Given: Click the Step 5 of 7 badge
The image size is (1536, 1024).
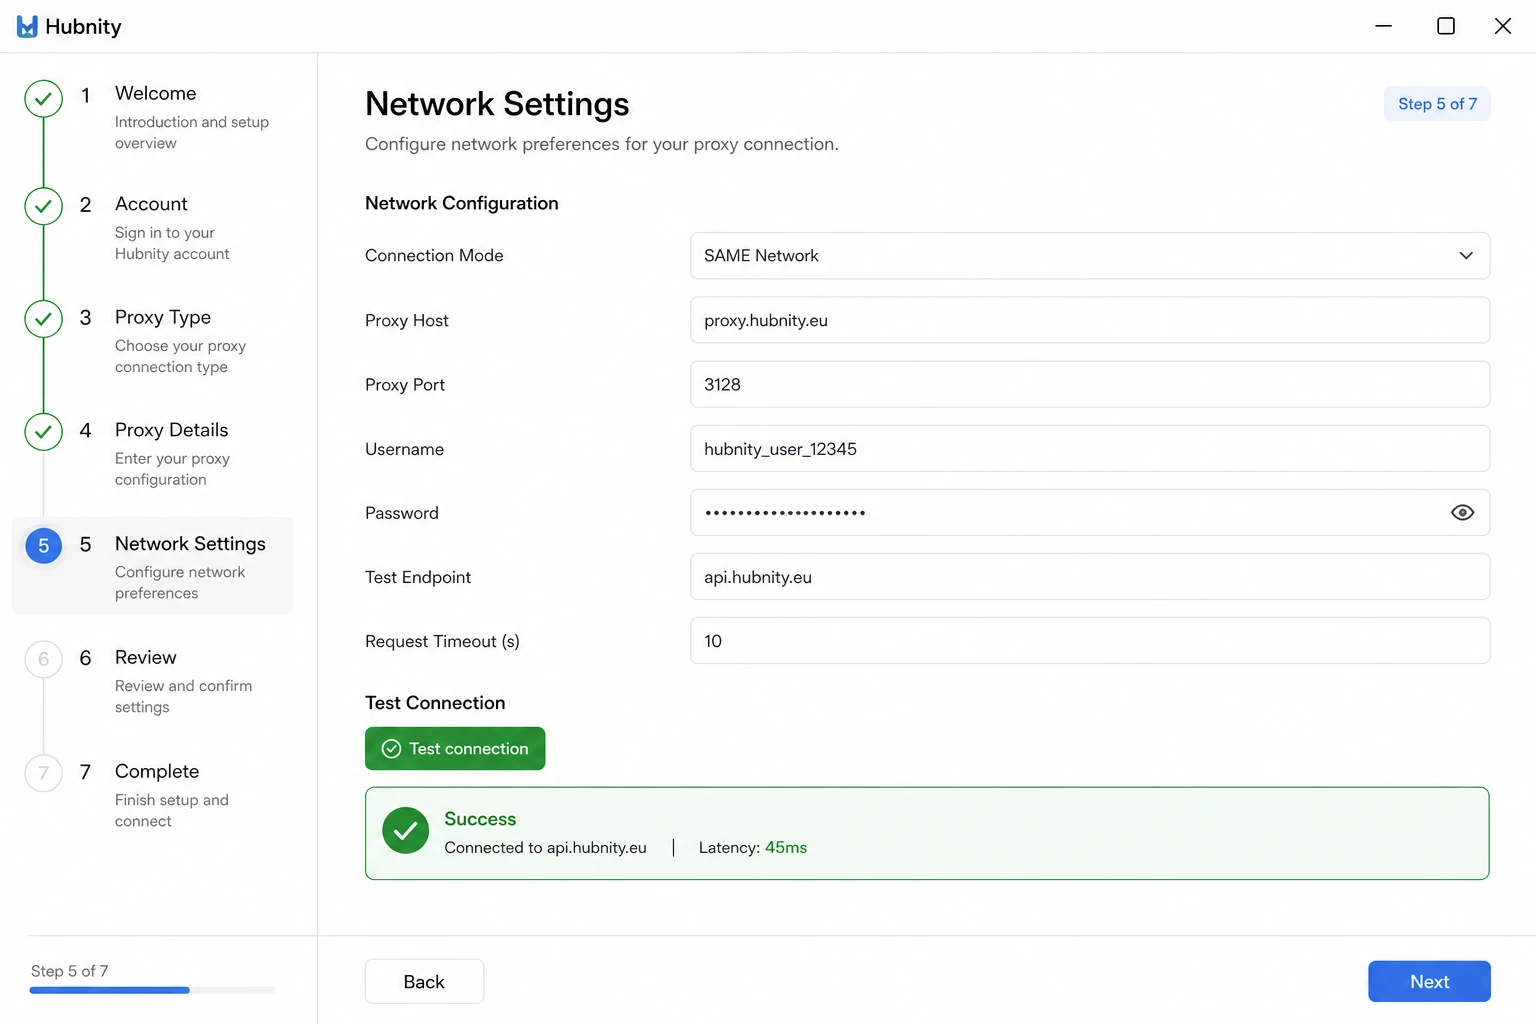Looking at the screenshot, I should [x=1437, y=104].
